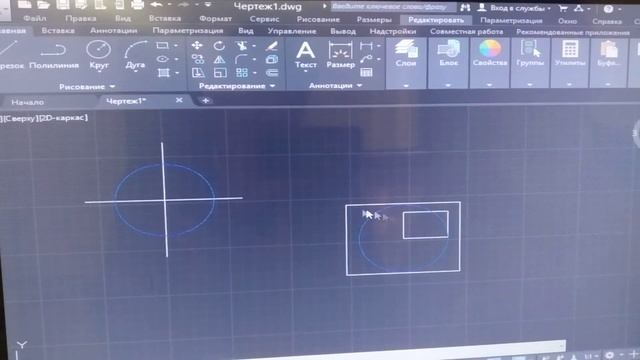Screen dimensions: 640x360
Task: Select the Polyline (Полилиния) tool
Action: [x=53, y=56]
